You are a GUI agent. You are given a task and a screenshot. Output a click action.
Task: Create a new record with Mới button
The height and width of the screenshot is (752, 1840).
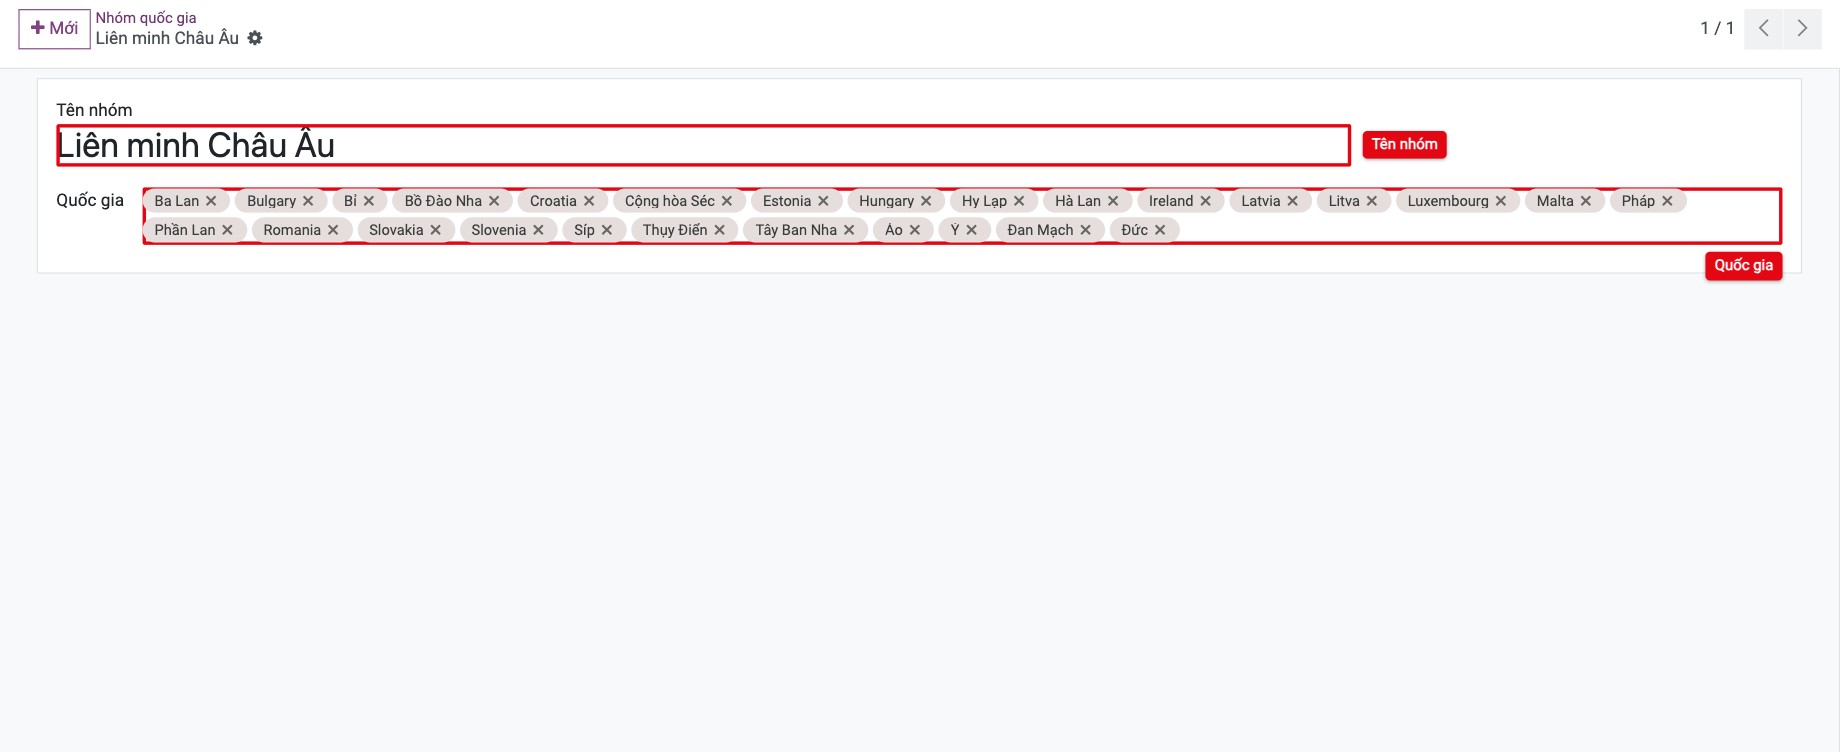54,28
